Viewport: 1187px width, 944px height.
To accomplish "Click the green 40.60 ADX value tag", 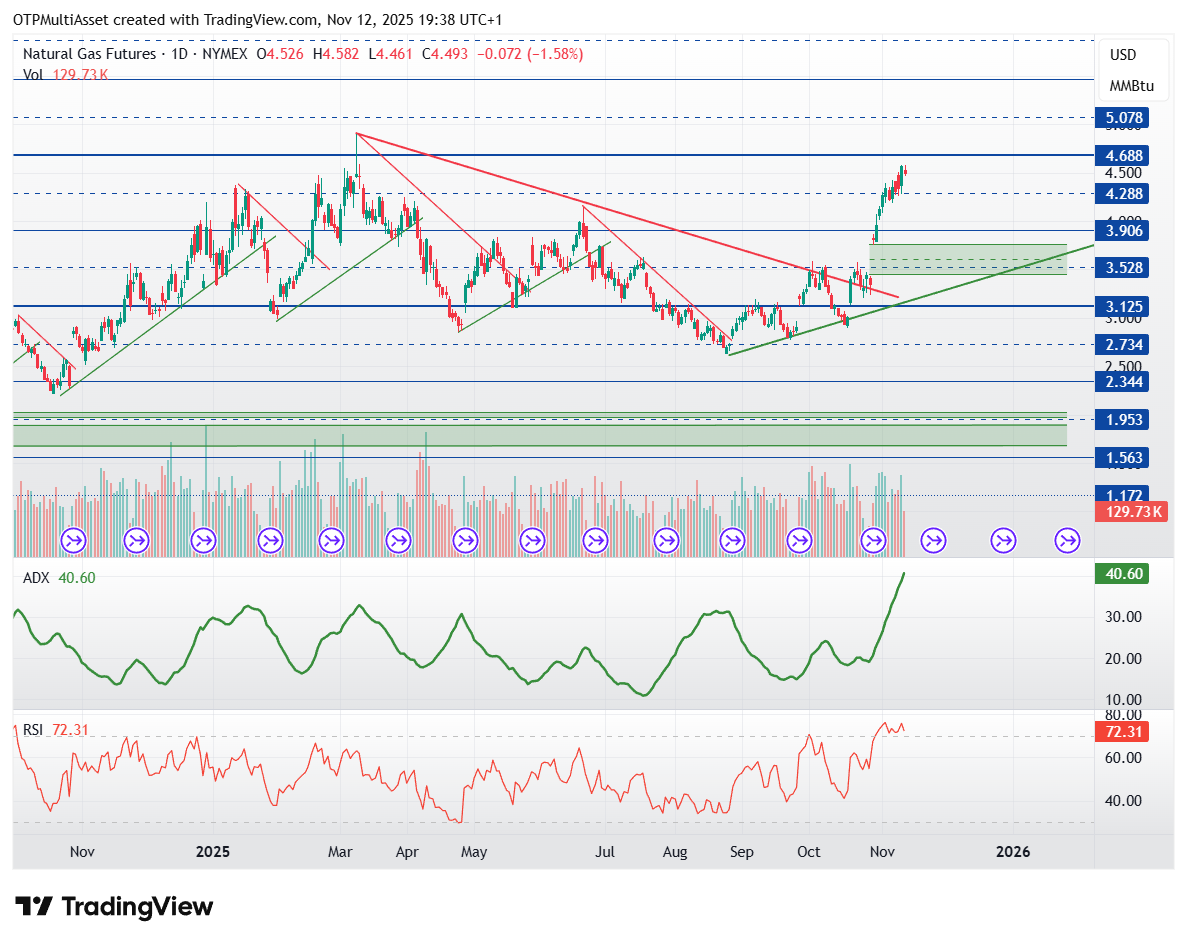I will point(1124,574).
